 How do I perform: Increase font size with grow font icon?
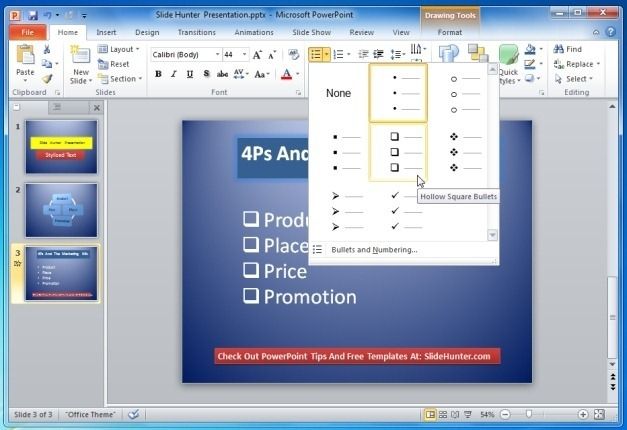click(257, 55)
